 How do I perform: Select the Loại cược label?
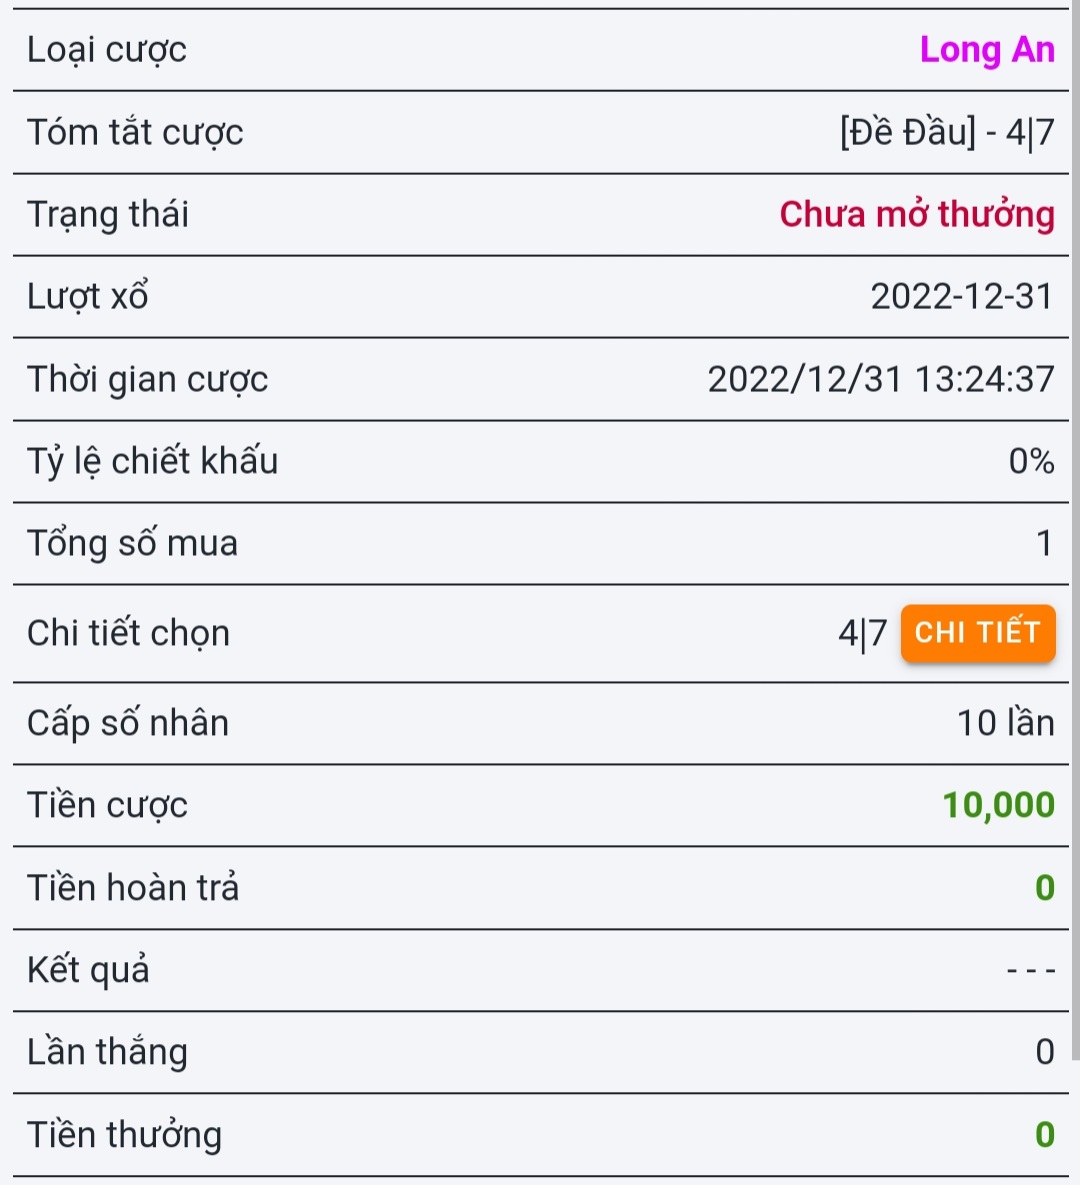pos(107,51)
